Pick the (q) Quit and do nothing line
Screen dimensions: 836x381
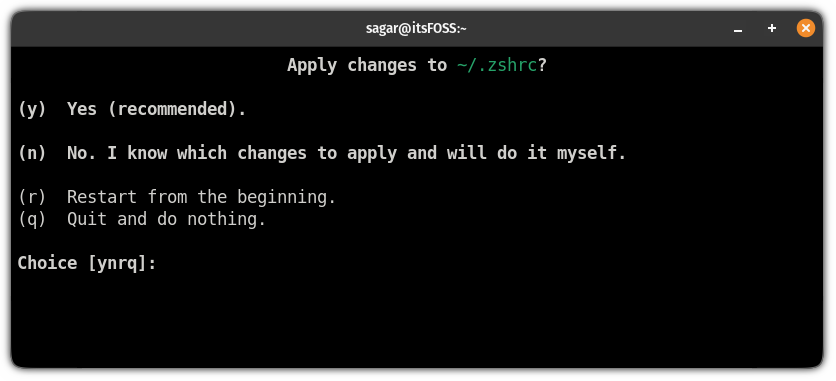point(142,219)
